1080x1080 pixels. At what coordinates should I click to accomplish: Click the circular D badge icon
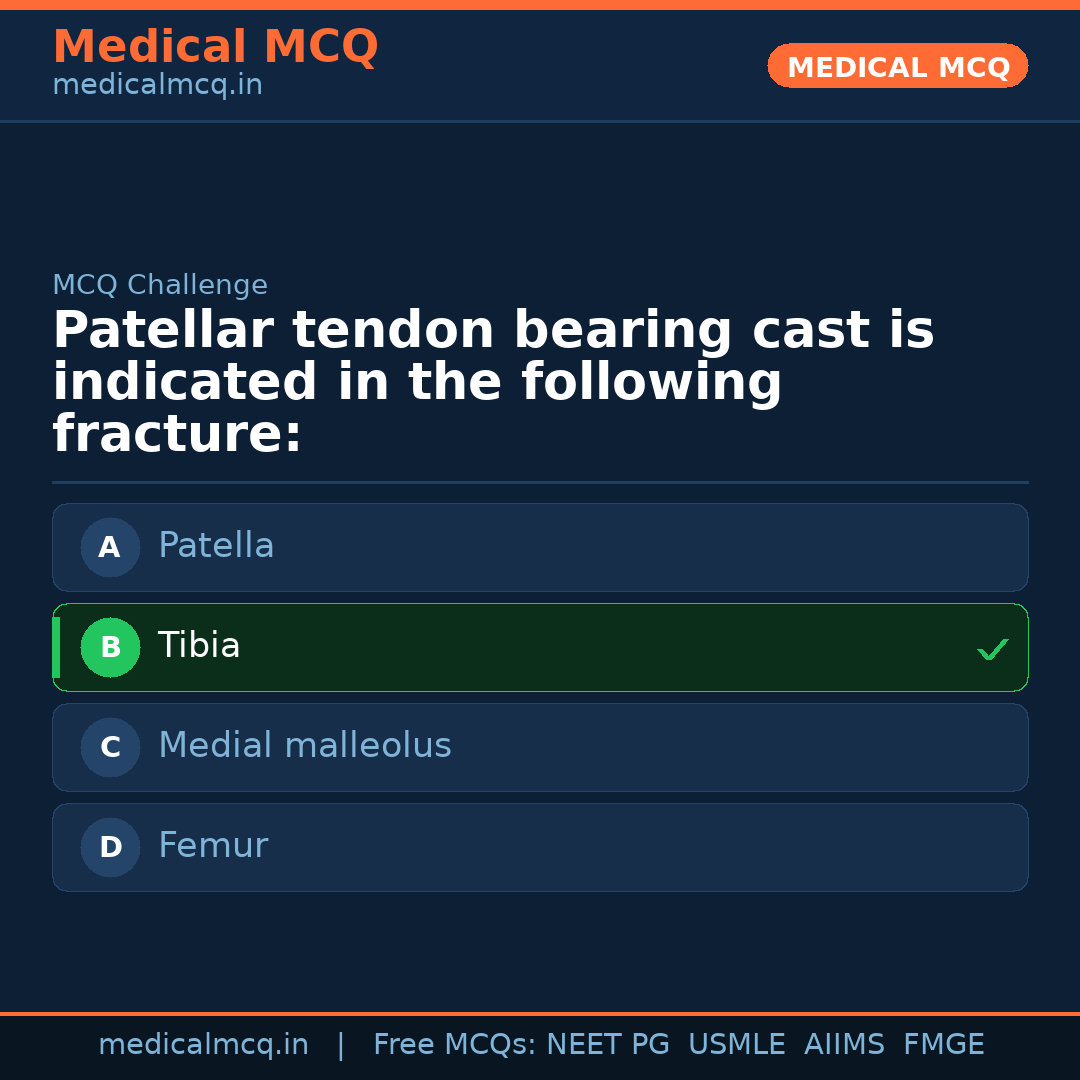click(110, 847)
